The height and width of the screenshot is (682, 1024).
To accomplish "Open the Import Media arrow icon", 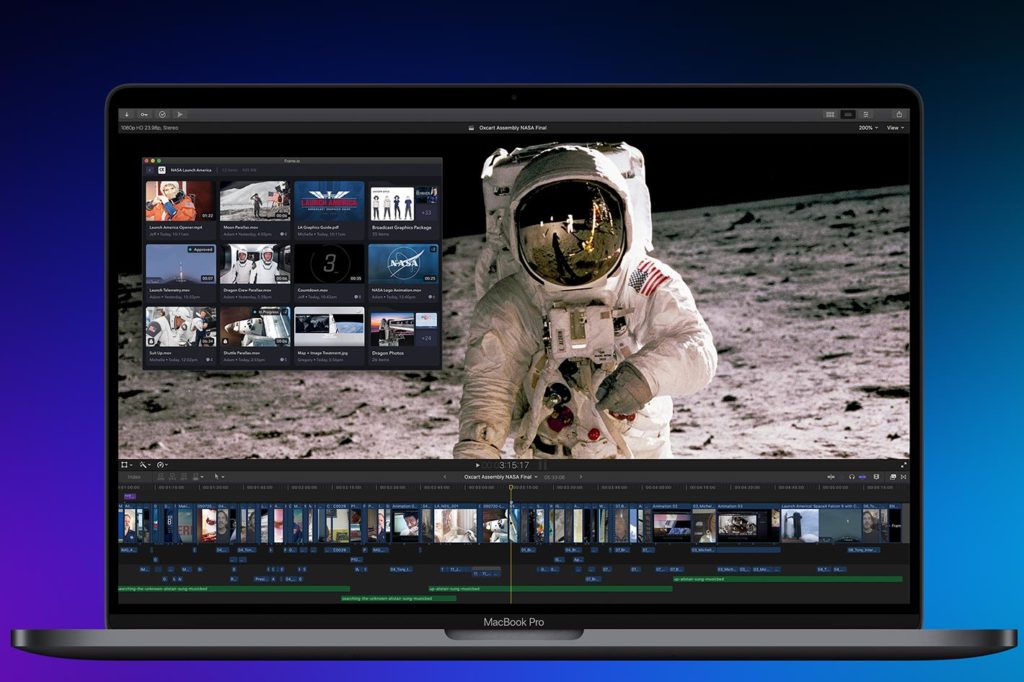I will click(x=127, y=114).
